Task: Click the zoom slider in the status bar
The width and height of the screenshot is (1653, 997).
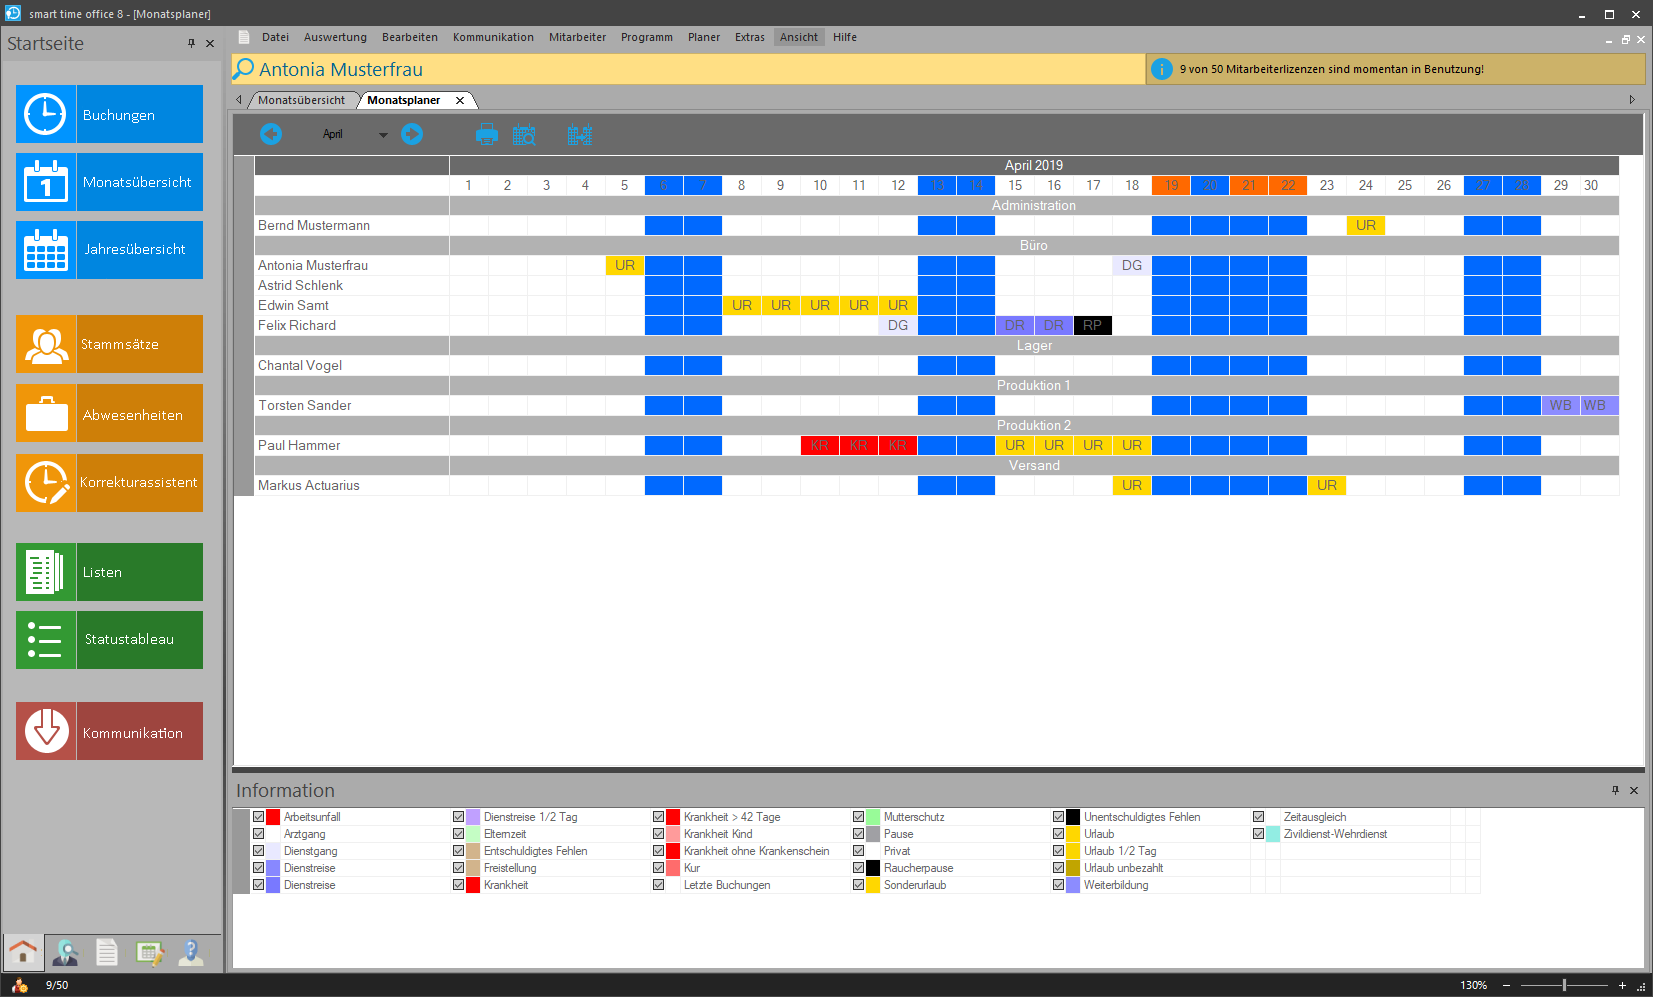Action: click(1564, 985)
